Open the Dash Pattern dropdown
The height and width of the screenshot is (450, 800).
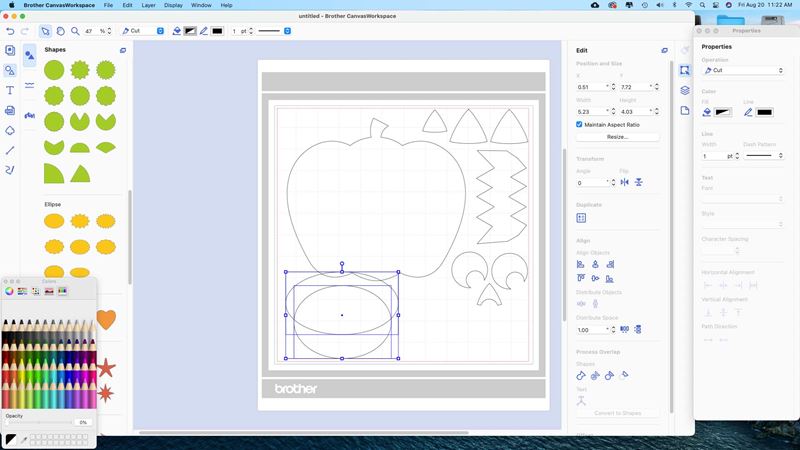764,156
